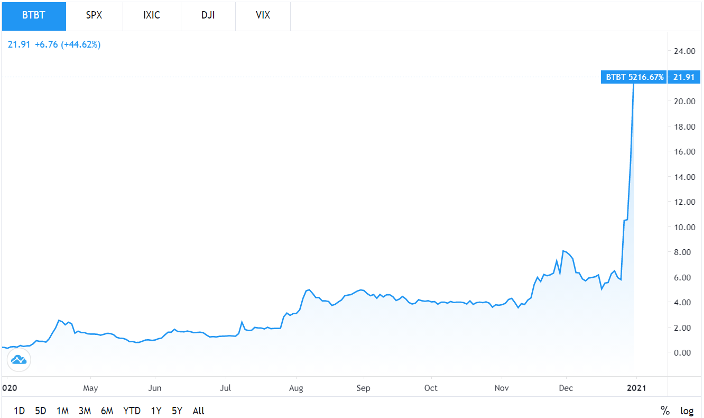704x418 pixels.
Task: Show the All time range
Action: (198, 410)
